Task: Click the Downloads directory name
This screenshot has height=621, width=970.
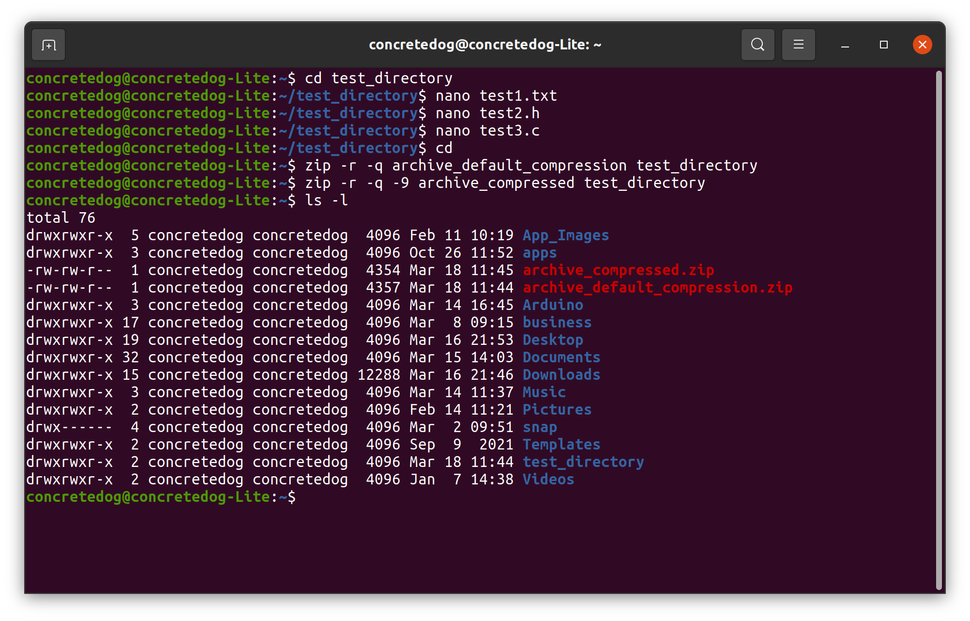Action: coord(560,374)
